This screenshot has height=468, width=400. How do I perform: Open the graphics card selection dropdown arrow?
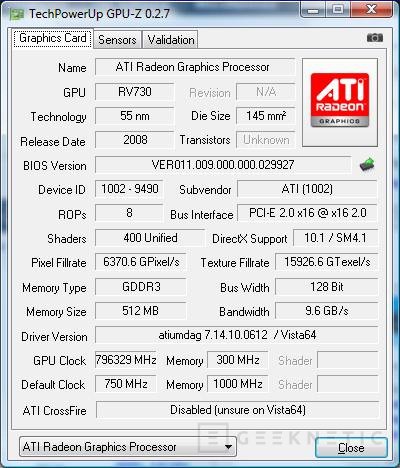[228, 447]
